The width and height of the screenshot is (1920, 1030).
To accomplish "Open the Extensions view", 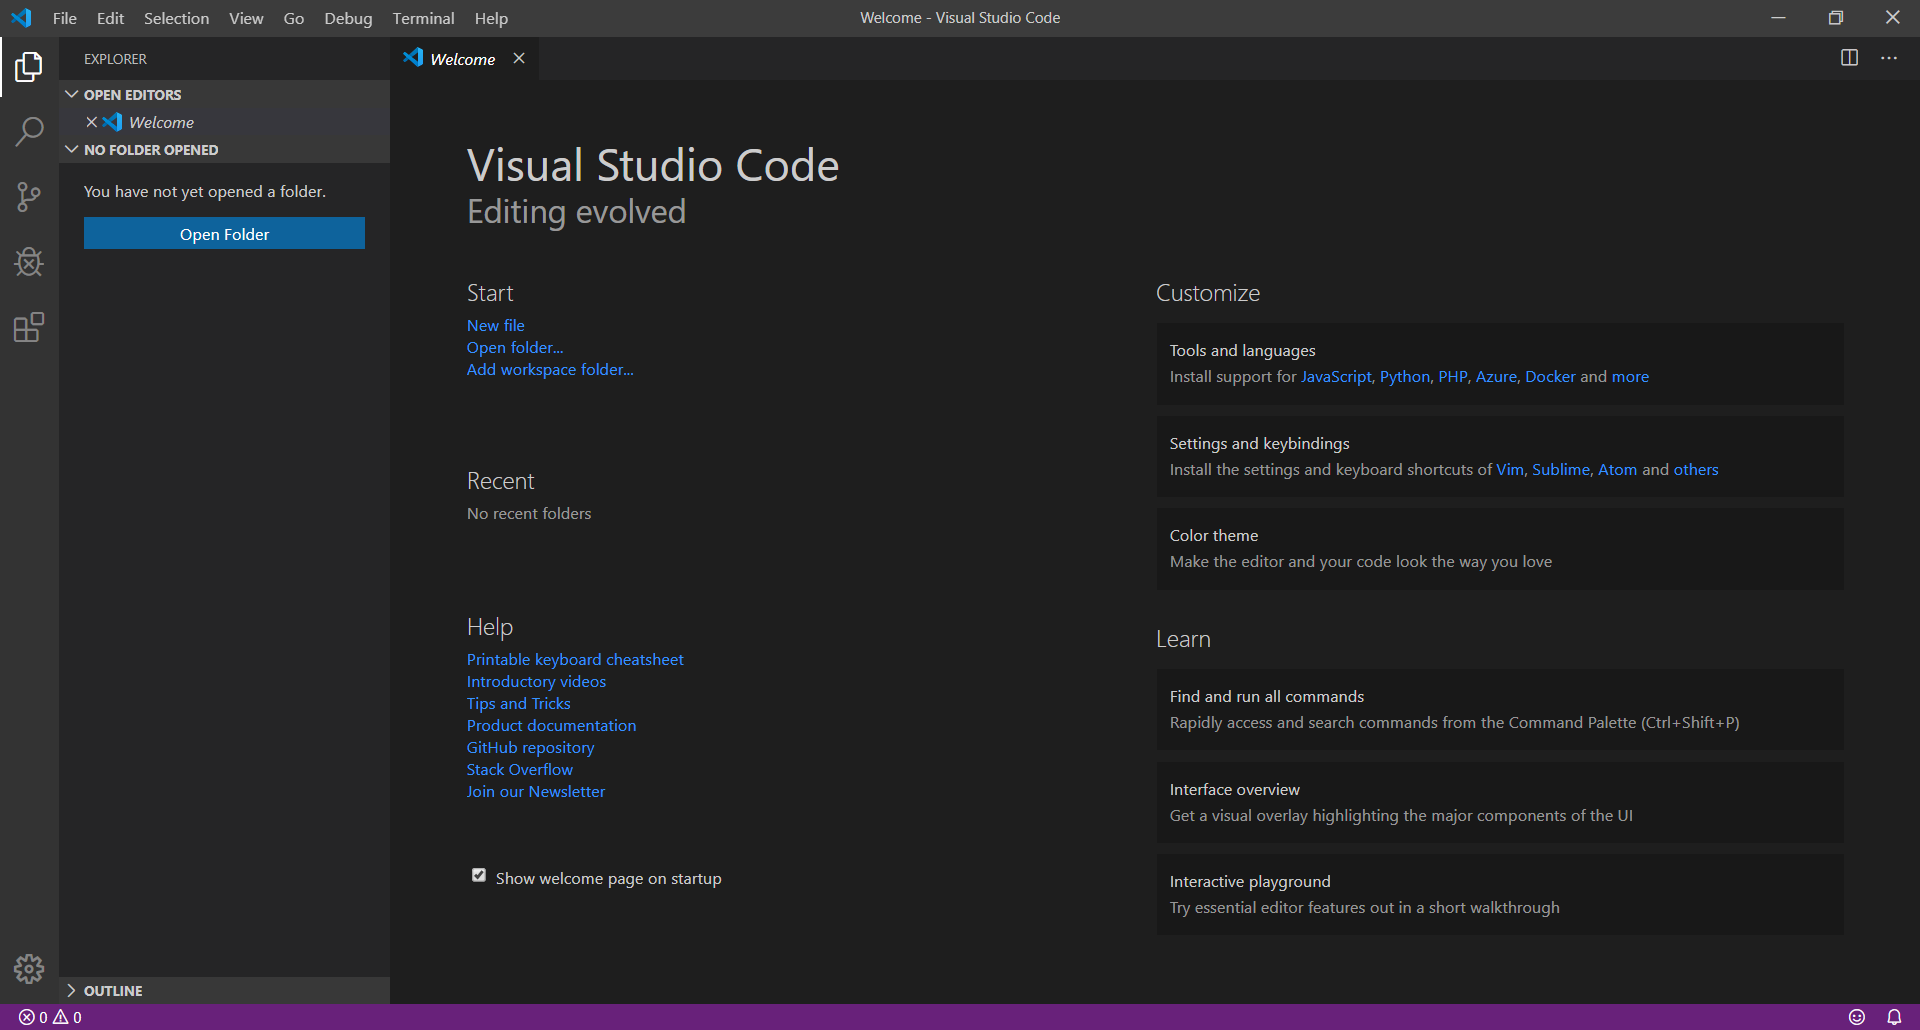I will [29, 328].
